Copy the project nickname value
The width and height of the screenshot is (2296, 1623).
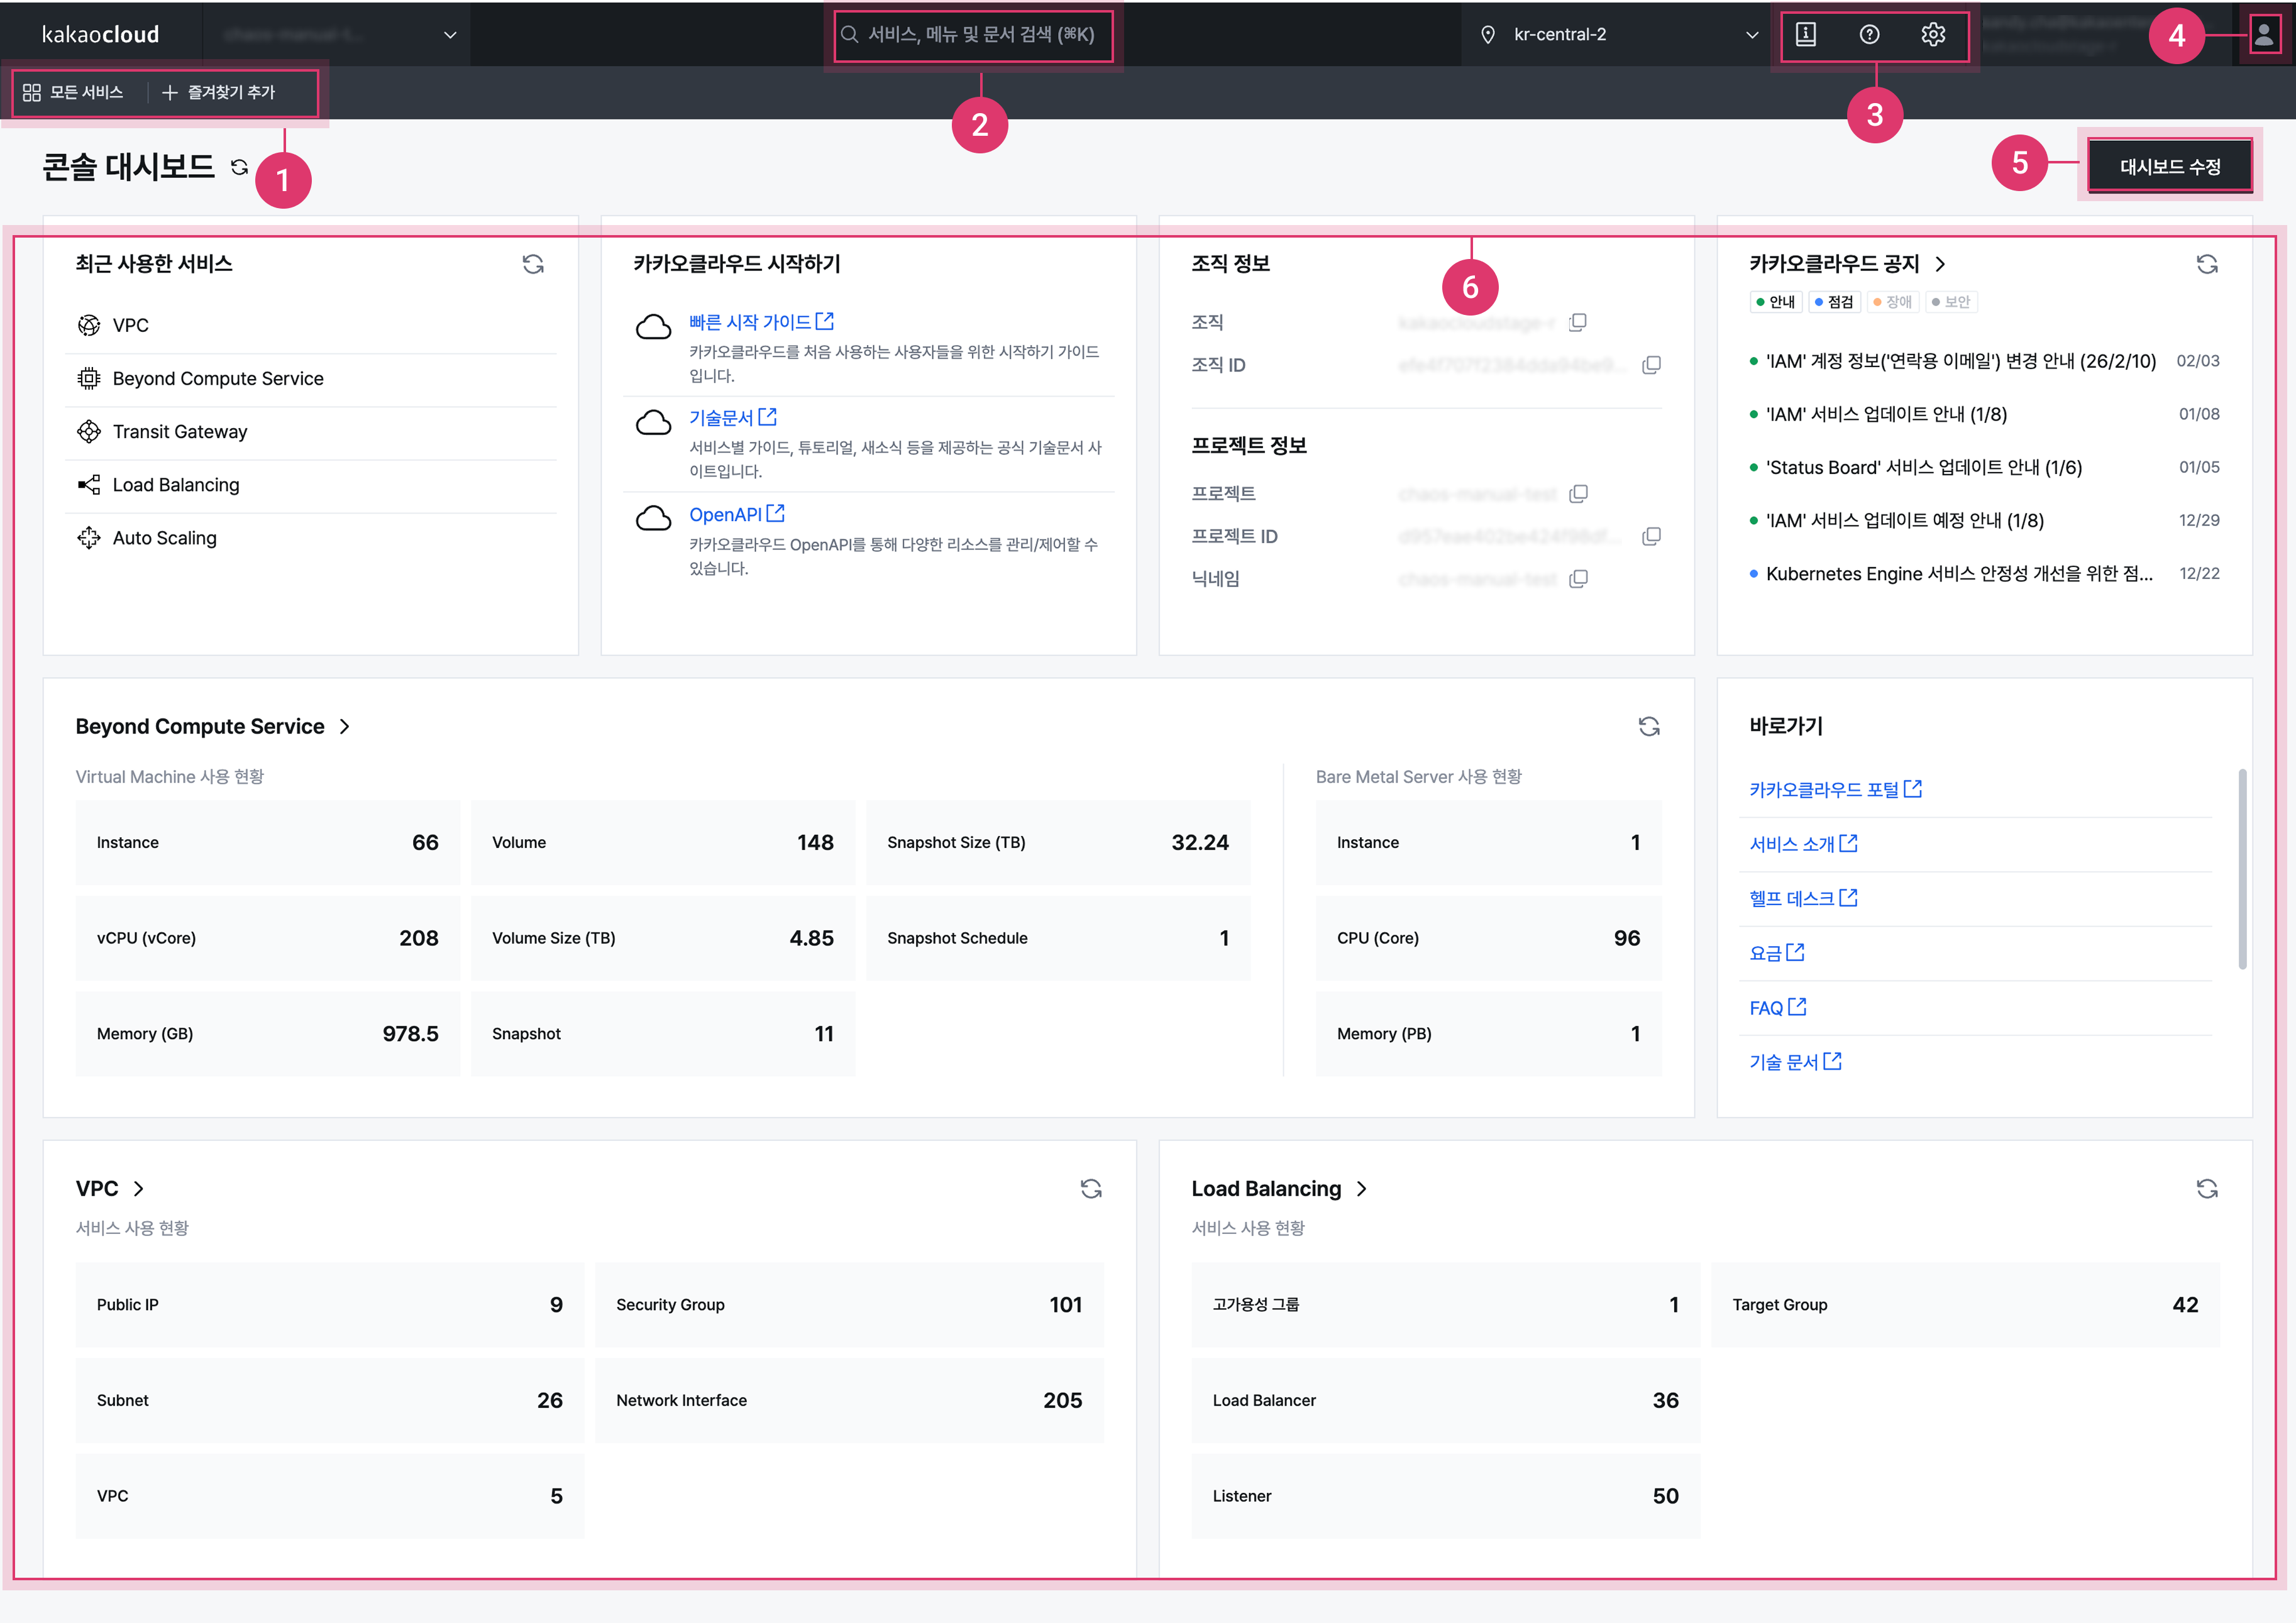[x=1578, y=579]
